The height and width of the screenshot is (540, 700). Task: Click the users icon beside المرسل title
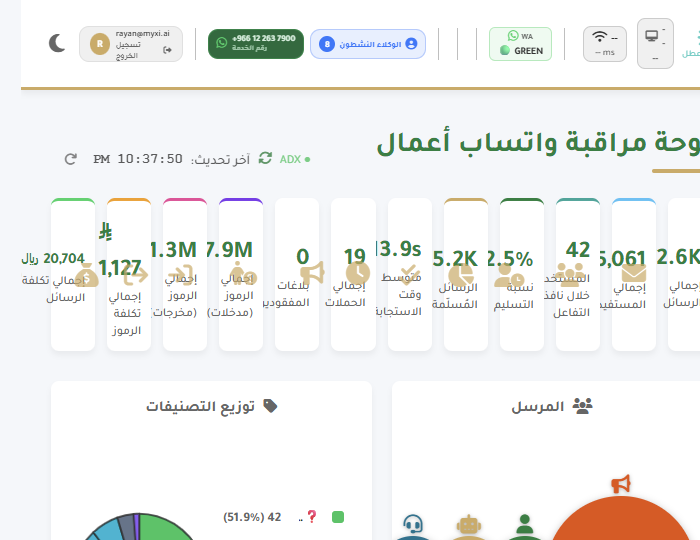point(583,406)
